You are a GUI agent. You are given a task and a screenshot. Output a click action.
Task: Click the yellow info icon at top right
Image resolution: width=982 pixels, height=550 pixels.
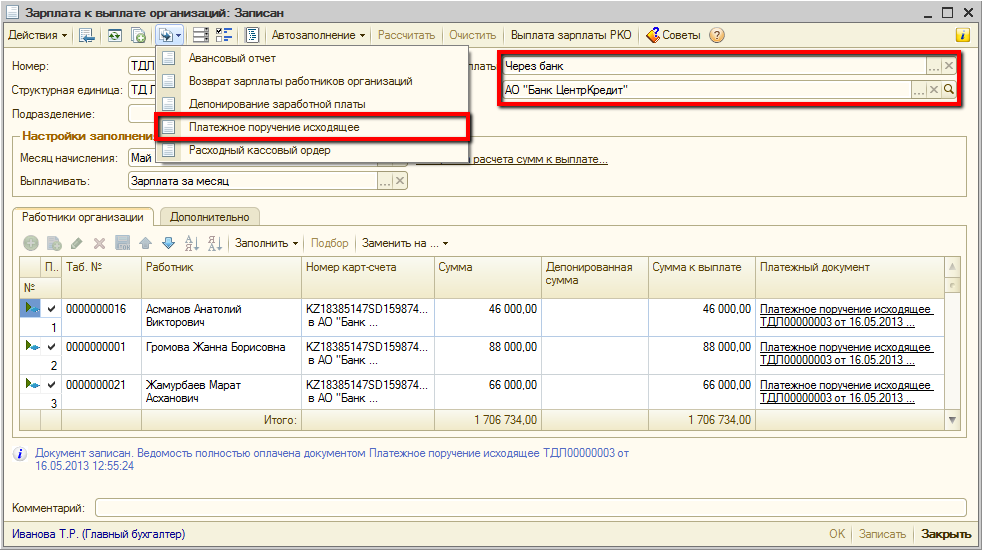click(963, 35)
